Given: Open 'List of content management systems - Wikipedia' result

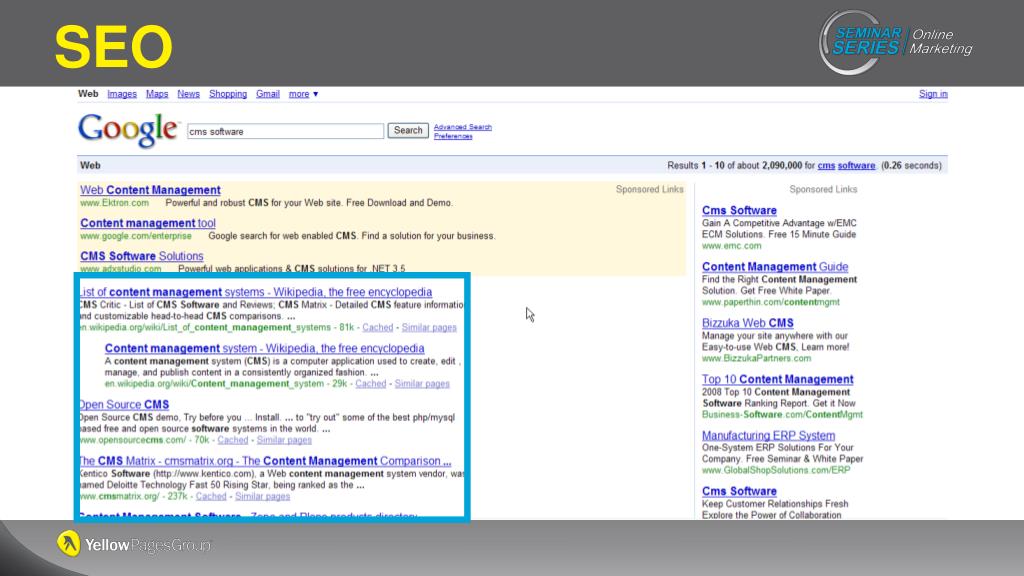Looking at the screenshot, I should click(x=255, y=292).
